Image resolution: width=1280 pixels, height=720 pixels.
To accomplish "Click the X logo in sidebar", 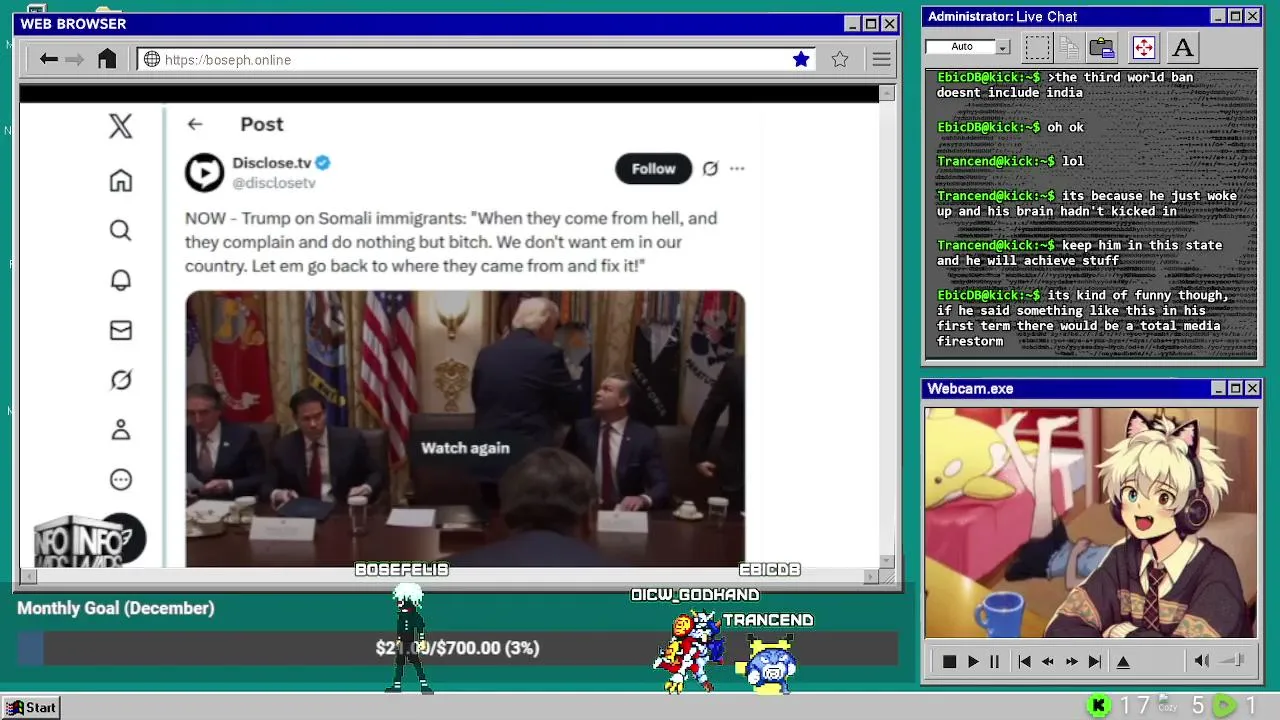I will pos(120,125).
